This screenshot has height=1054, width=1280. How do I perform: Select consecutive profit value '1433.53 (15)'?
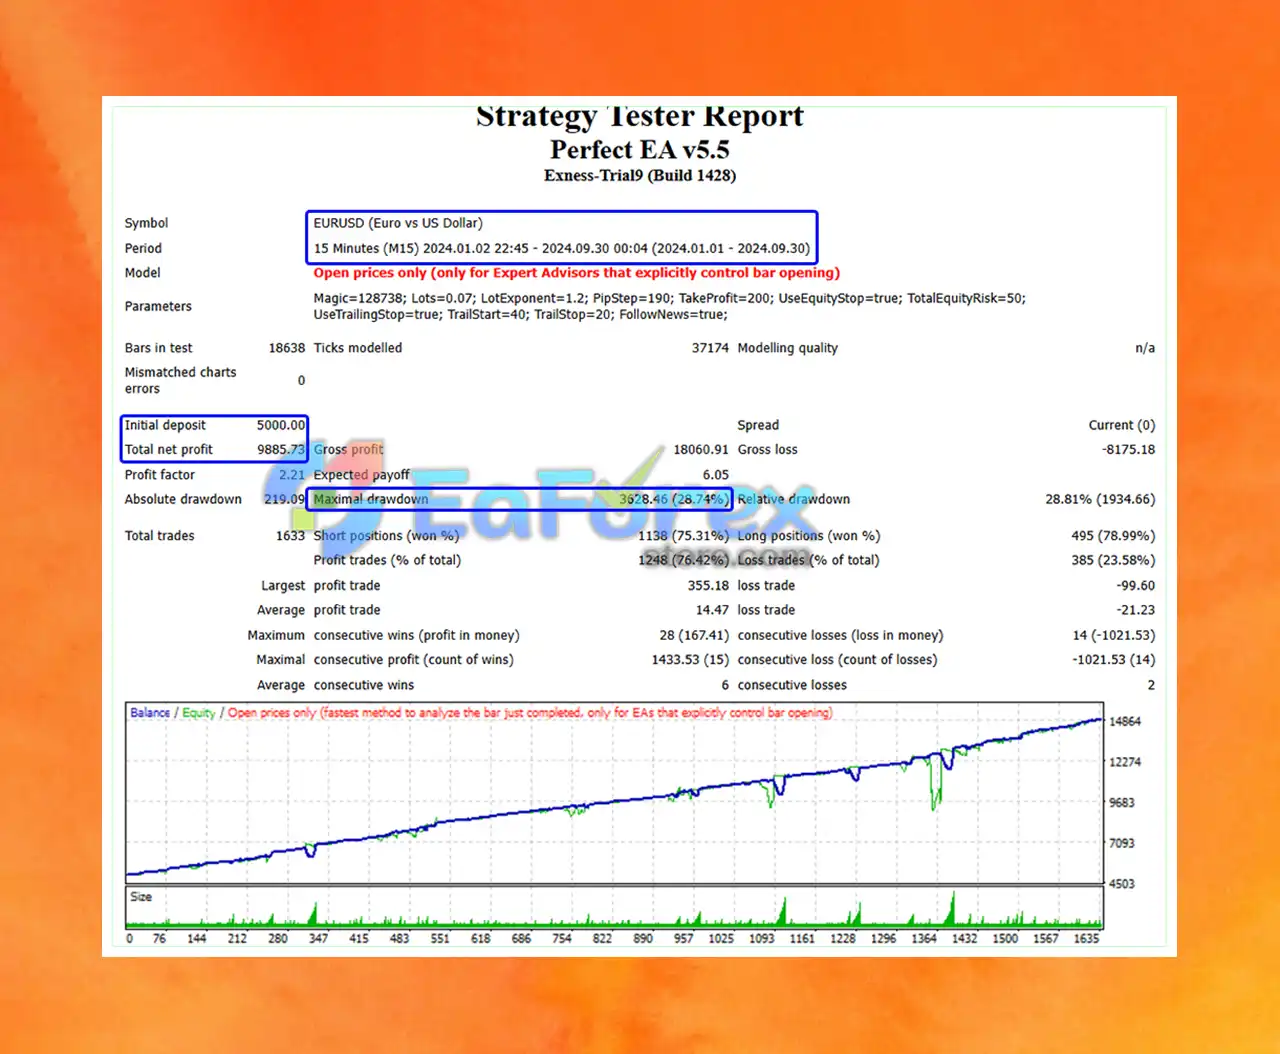[x=690, y=660]
